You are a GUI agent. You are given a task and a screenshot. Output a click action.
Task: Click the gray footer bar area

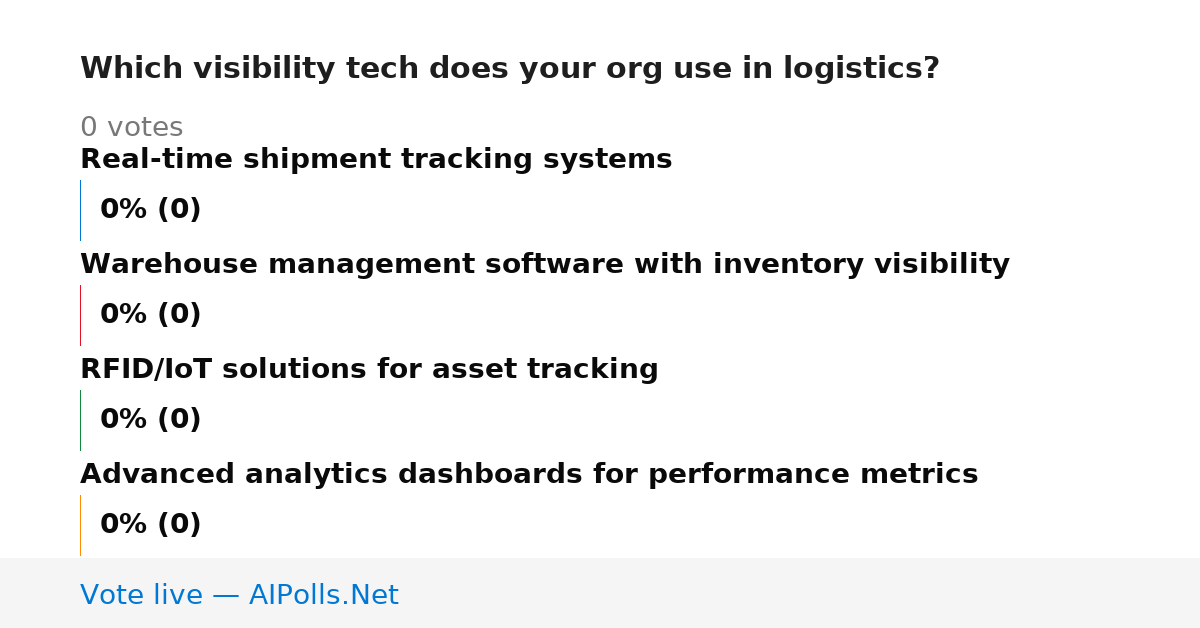coord(600,593)
